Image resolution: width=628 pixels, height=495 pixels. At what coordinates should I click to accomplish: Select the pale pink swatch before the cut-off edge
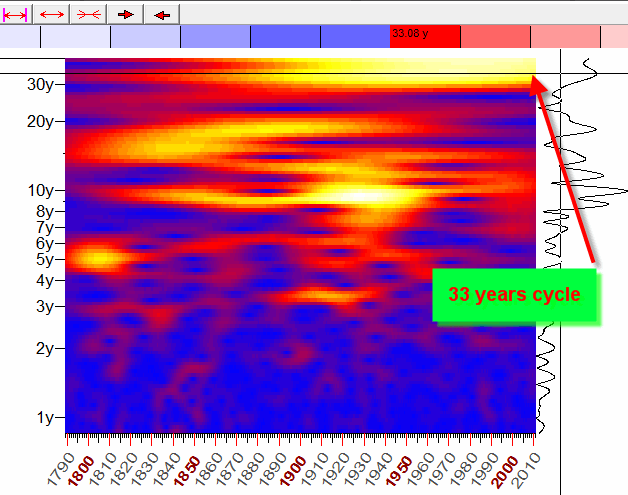click(614, 37)
